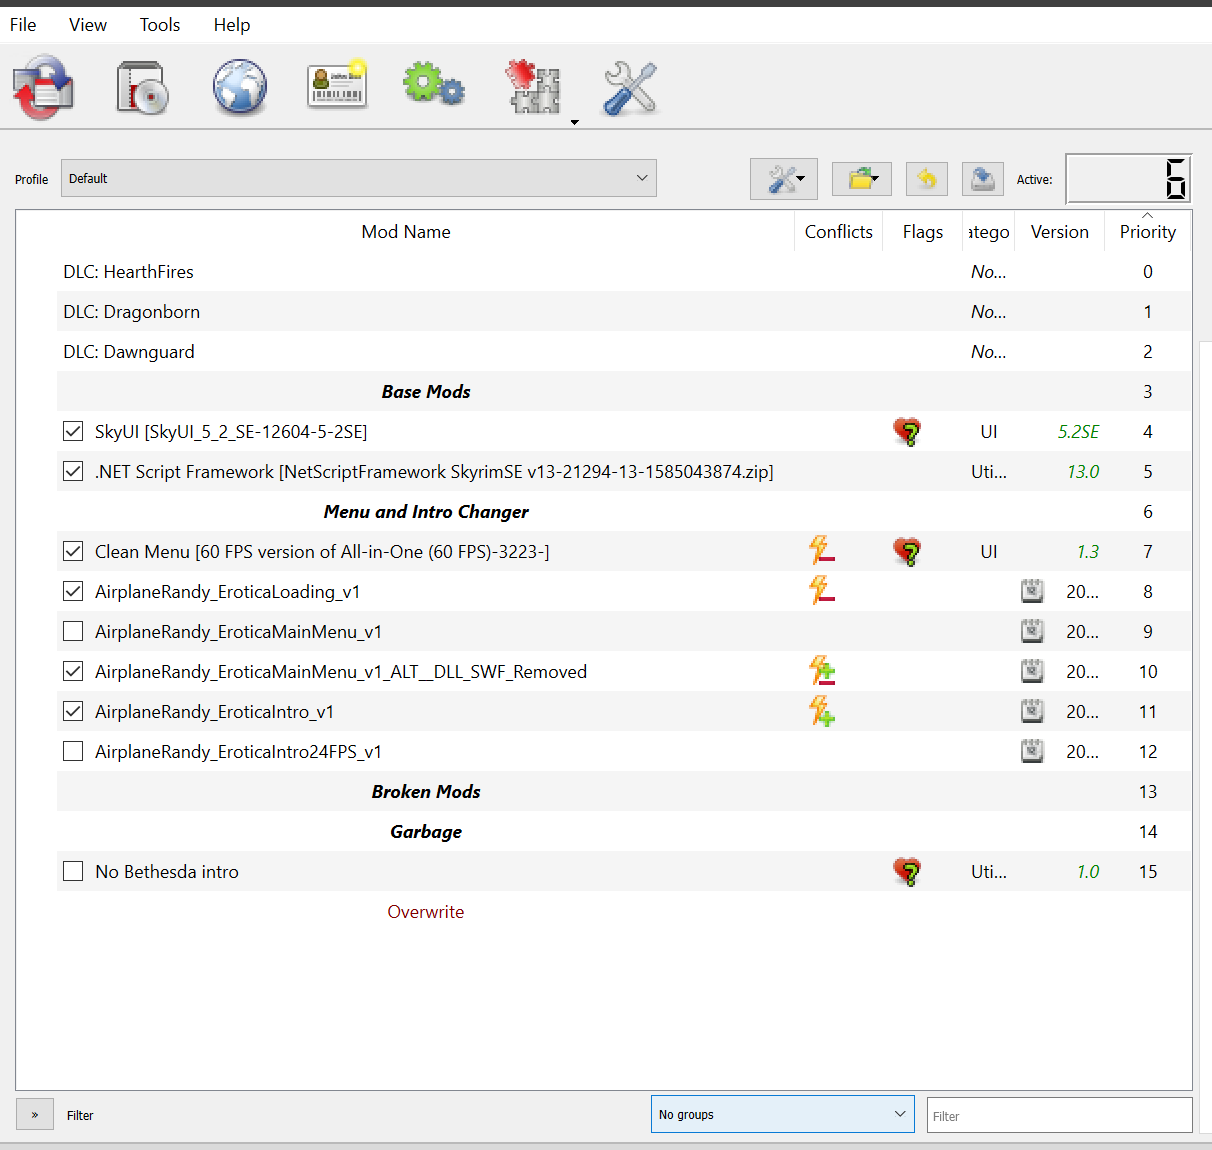Viewport: 1212px width, 1150px height.
Task: Select the Base Mods separator
Action: tap(624, 391)
